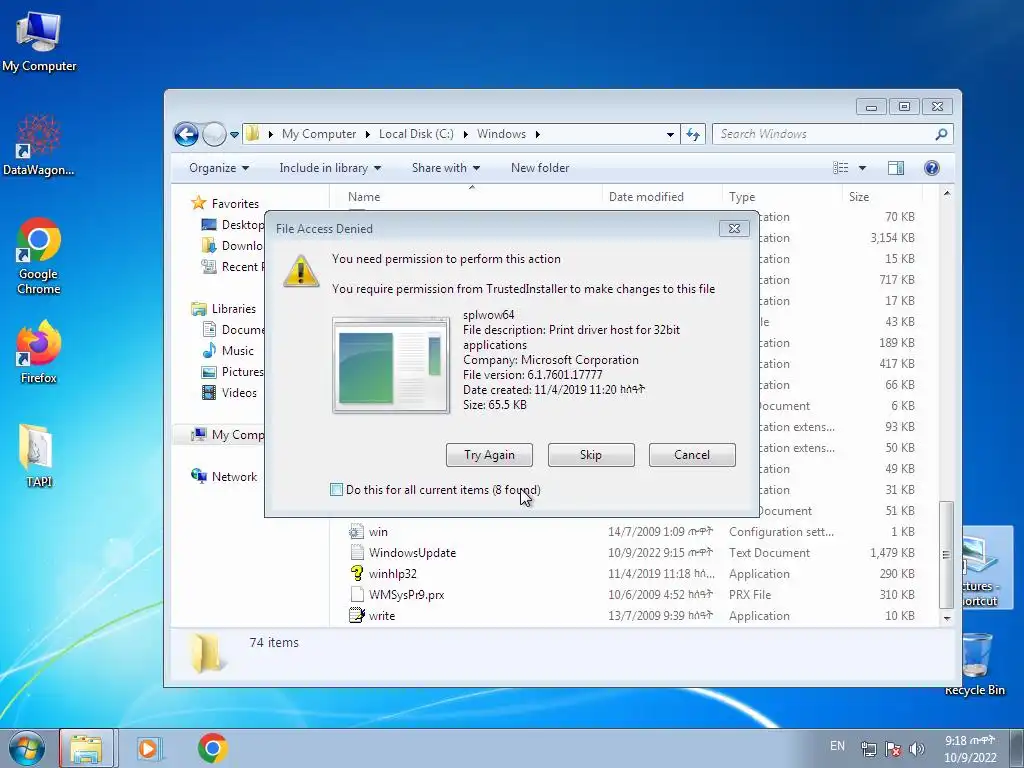The width and height of the screenshot is (1024, 768).
Task: Click scrollbar up arrow in file list
Action: tap(946, 194)
